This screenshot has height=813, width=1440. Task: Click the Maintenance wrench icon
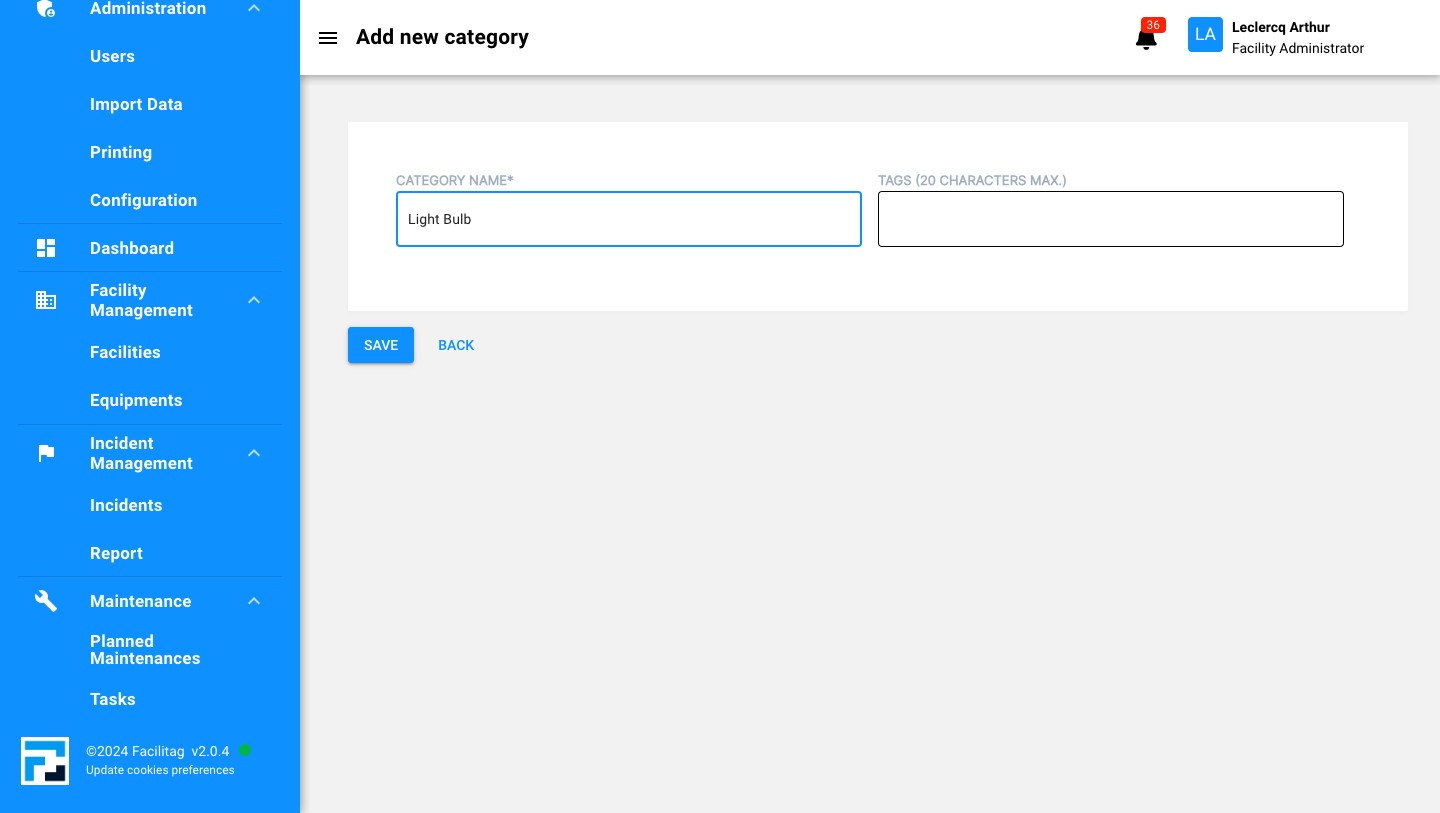tap(46, 601)
